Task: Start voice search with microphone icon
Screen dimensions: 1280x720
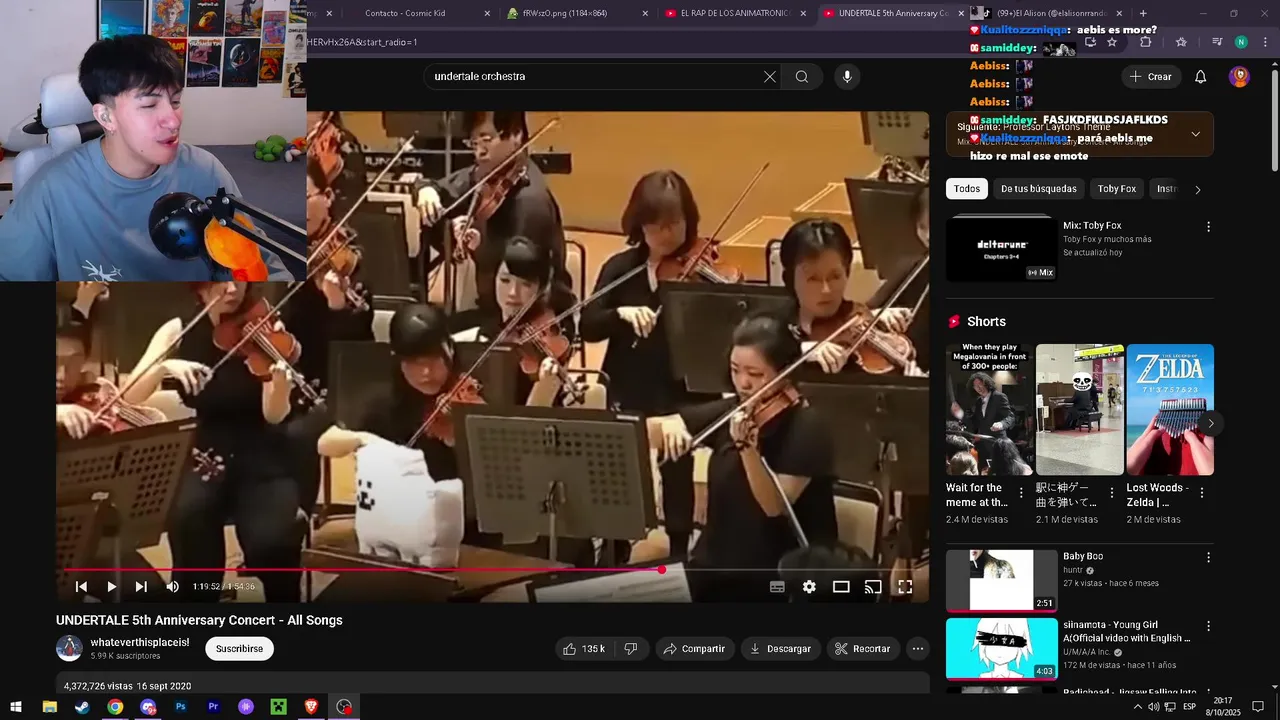Action: pyautogui.click(x=847, y=77)
